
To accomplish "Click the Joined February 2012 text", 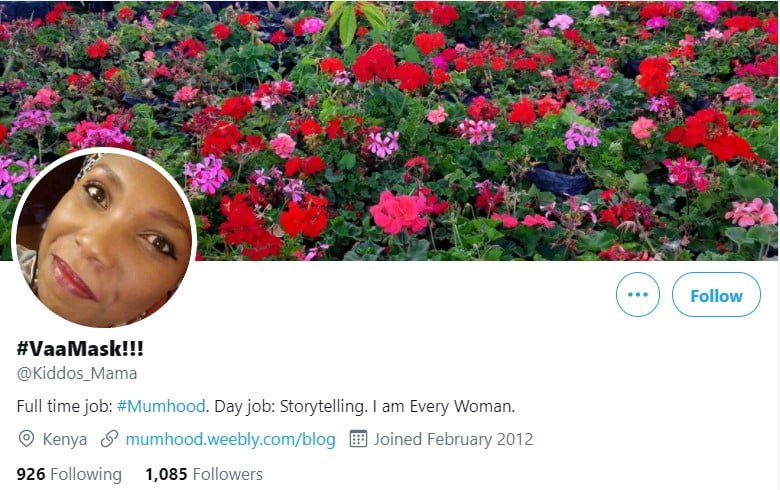I will pyautogui.click(x=453, y=439).
